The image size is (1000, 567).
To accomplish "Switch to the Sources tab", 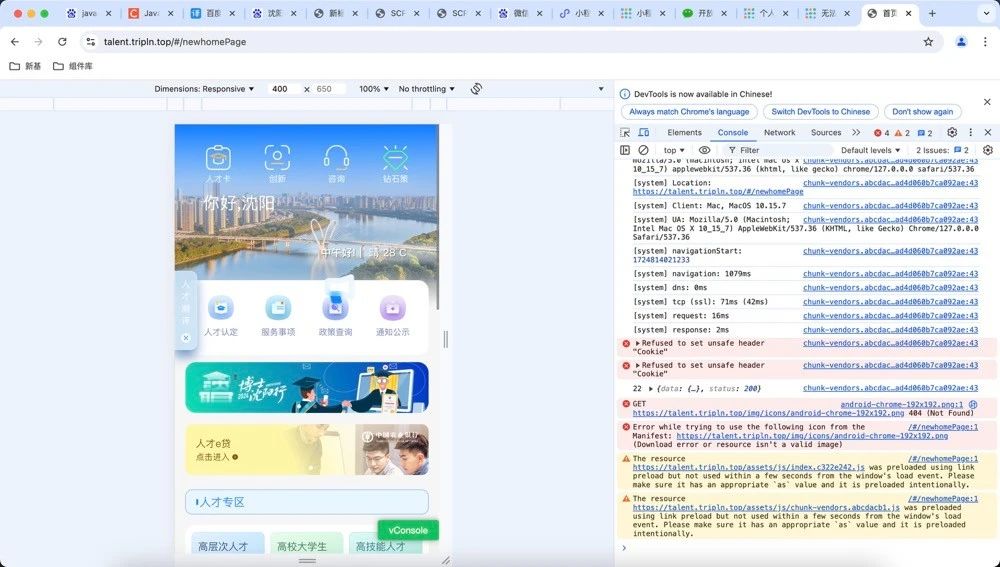I will pyautogui.click(x=826, y=133).
